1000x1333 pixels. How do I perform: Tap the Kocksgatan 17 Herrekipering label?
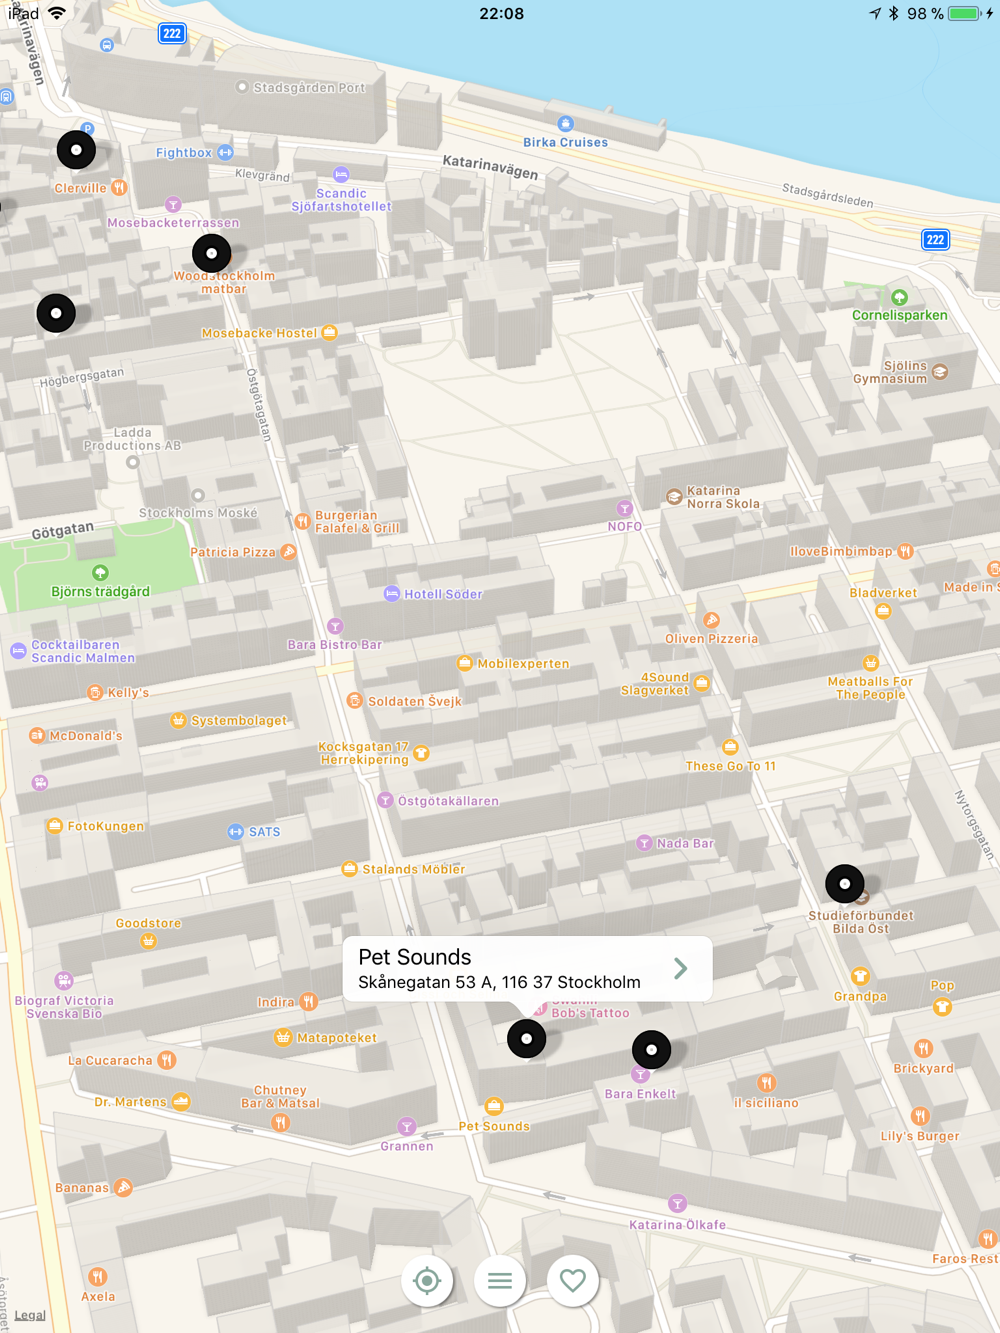(x=363, y=753)
